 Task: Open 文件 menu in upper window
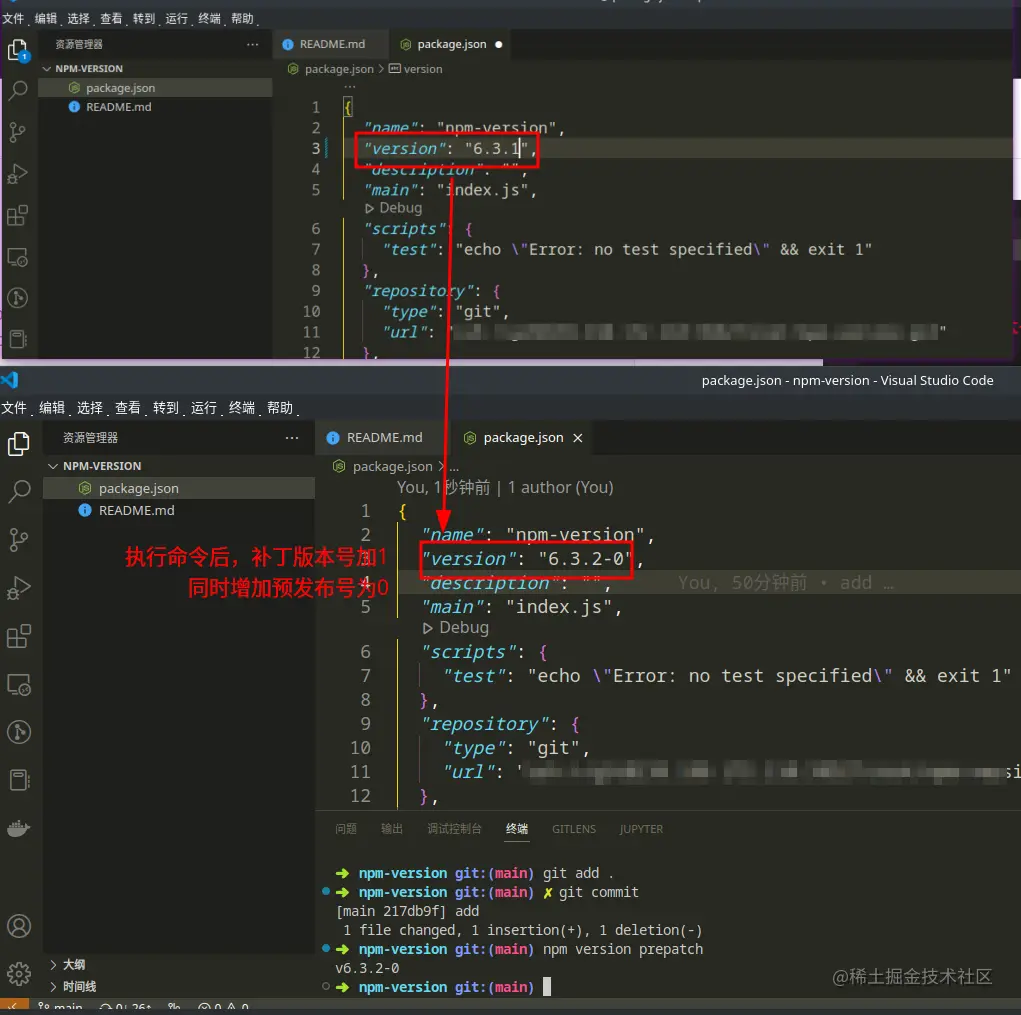13,18
